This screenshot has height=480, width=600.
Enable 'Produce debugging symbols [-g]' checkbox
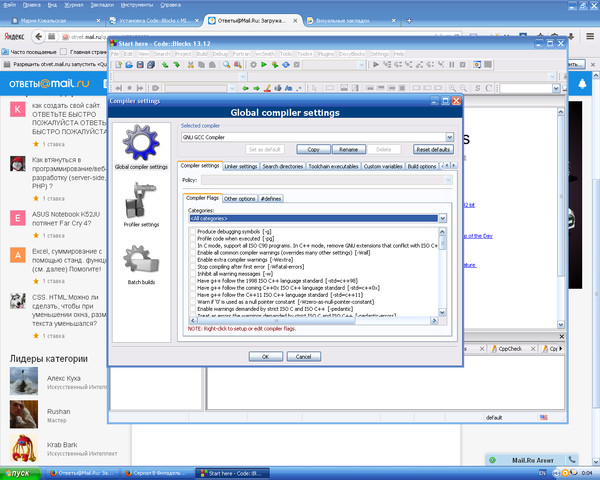(x=192, y=231)
